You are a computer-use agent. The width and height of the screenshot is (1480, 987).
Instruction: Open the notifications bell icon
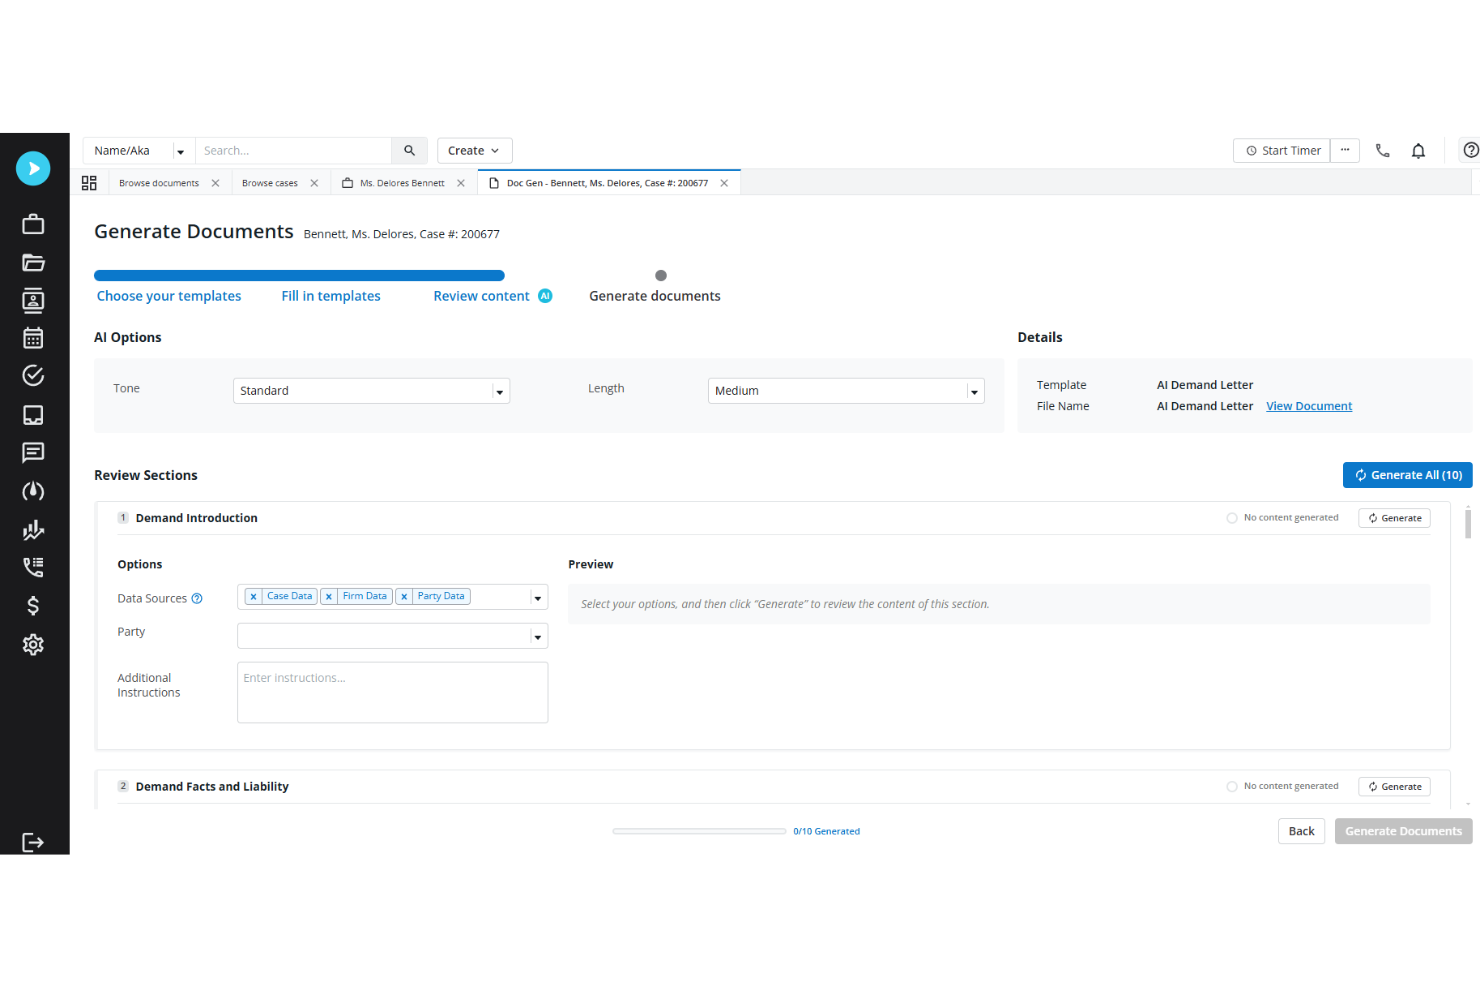1418,151
